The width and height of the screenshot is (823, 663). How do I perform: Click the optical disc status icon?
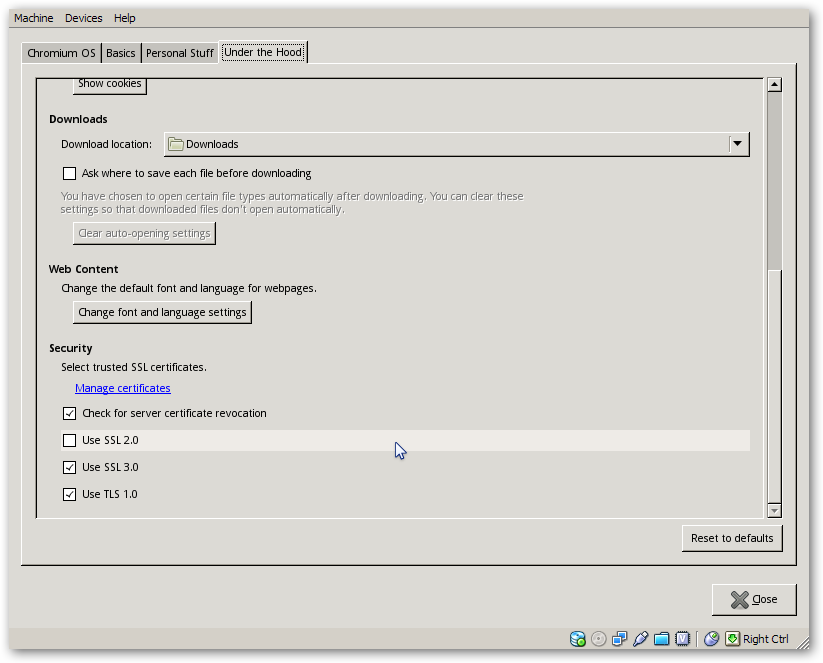pos(598,639)
